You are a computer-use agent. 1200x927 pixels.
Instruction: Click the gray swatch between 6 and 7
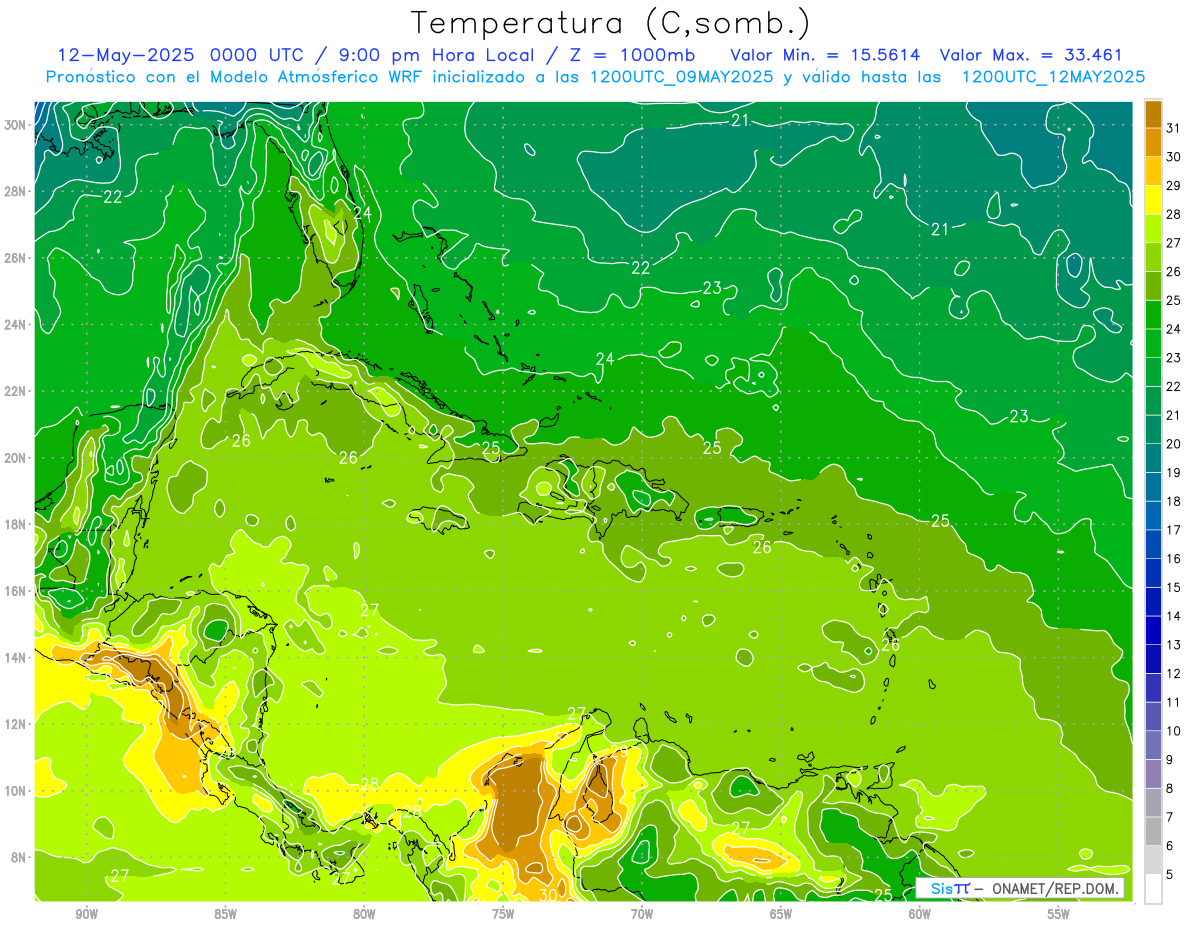tap(1153, 831)
